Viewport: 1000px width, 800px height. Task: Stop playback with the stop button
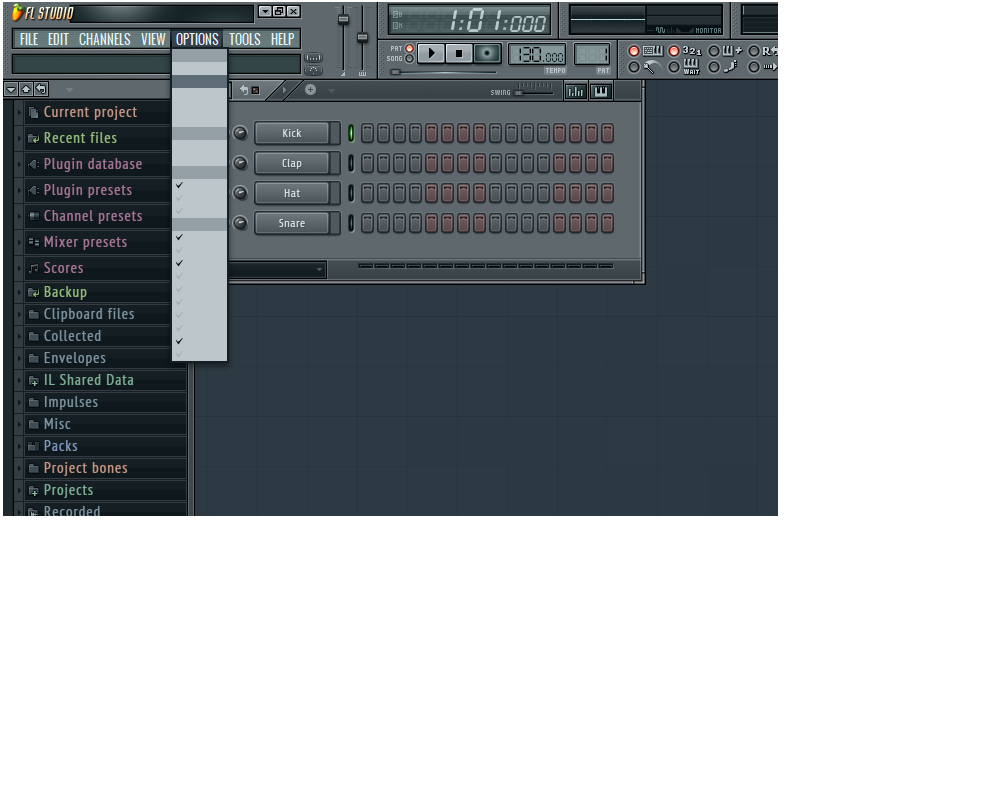tap(459, 54)
